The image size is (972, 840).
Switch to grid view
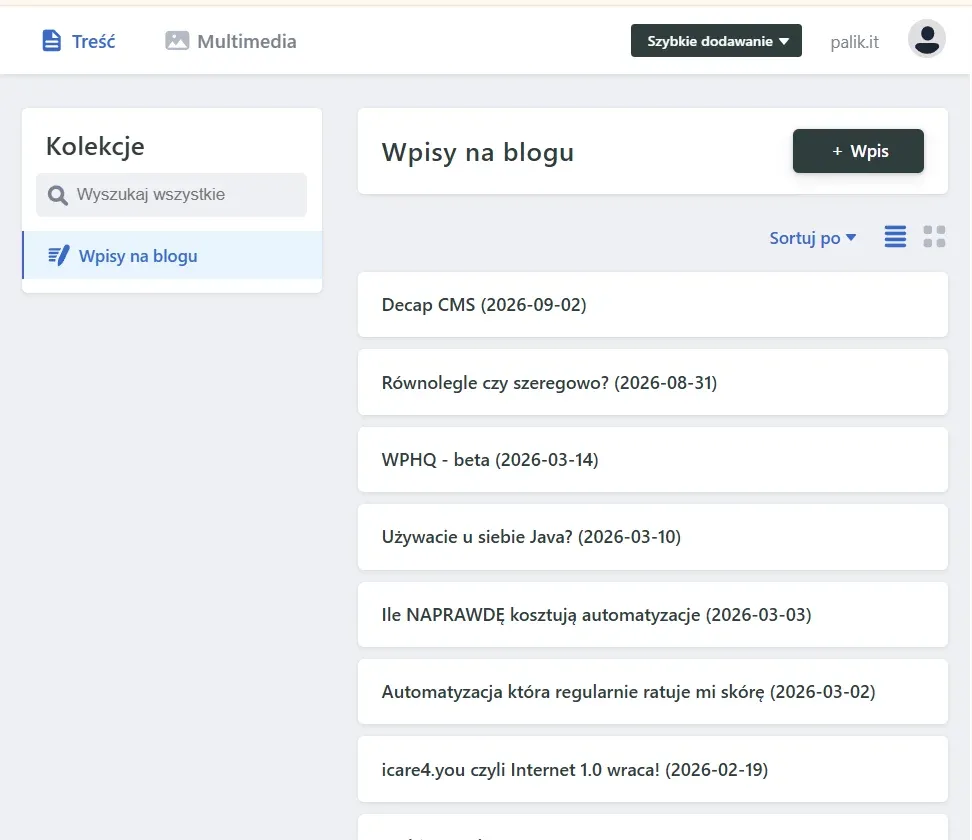coord(934,237)
